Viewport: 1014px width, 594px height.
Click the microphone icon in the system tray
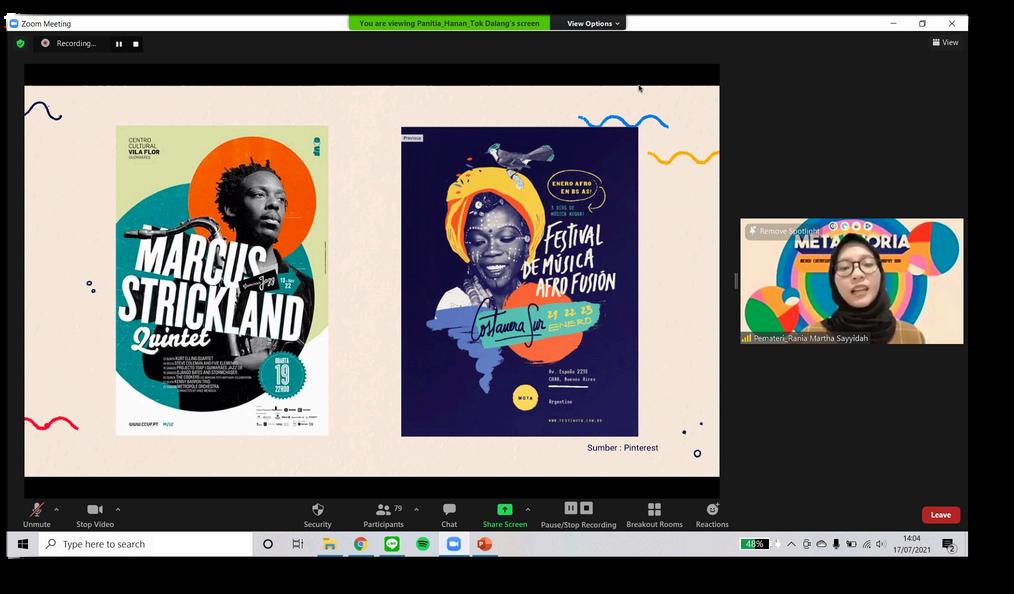coord(836,544)
